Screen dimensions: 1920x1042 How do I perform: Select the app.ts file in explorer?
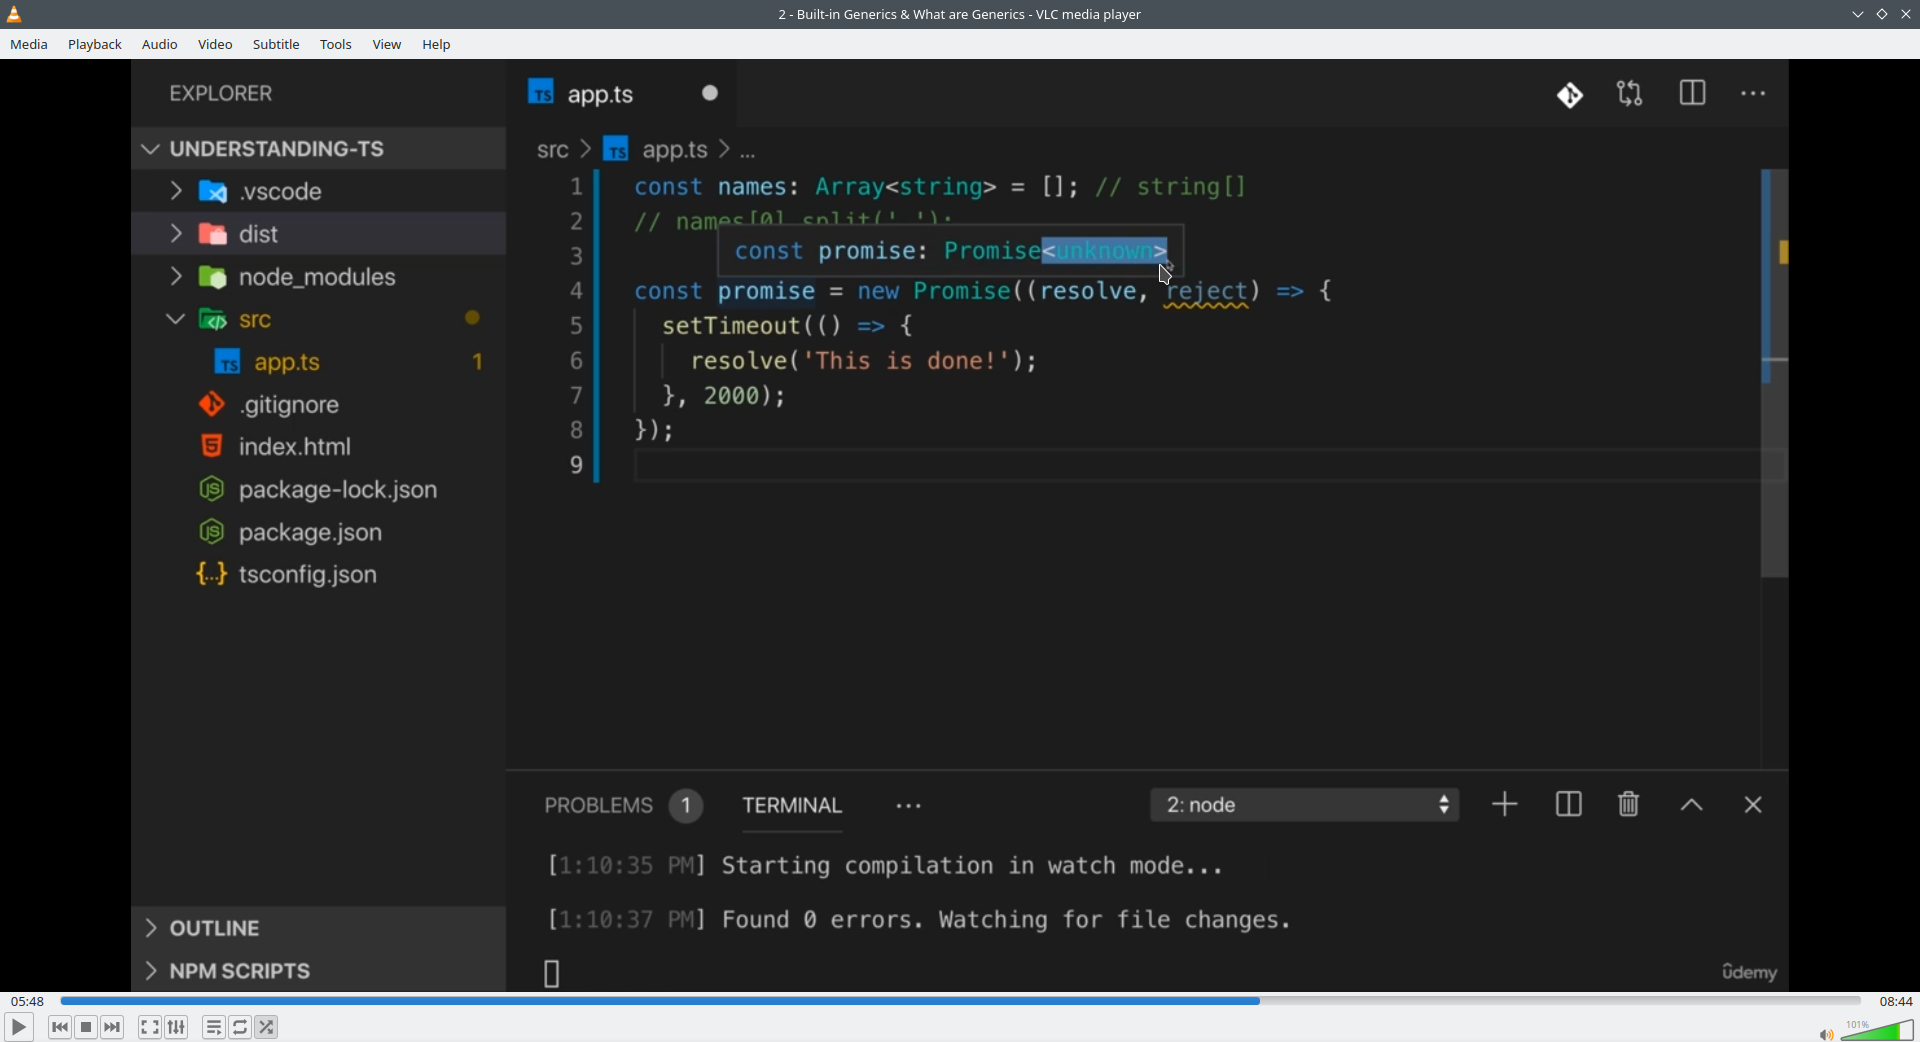pyautogui.click(x=320, y=363)
